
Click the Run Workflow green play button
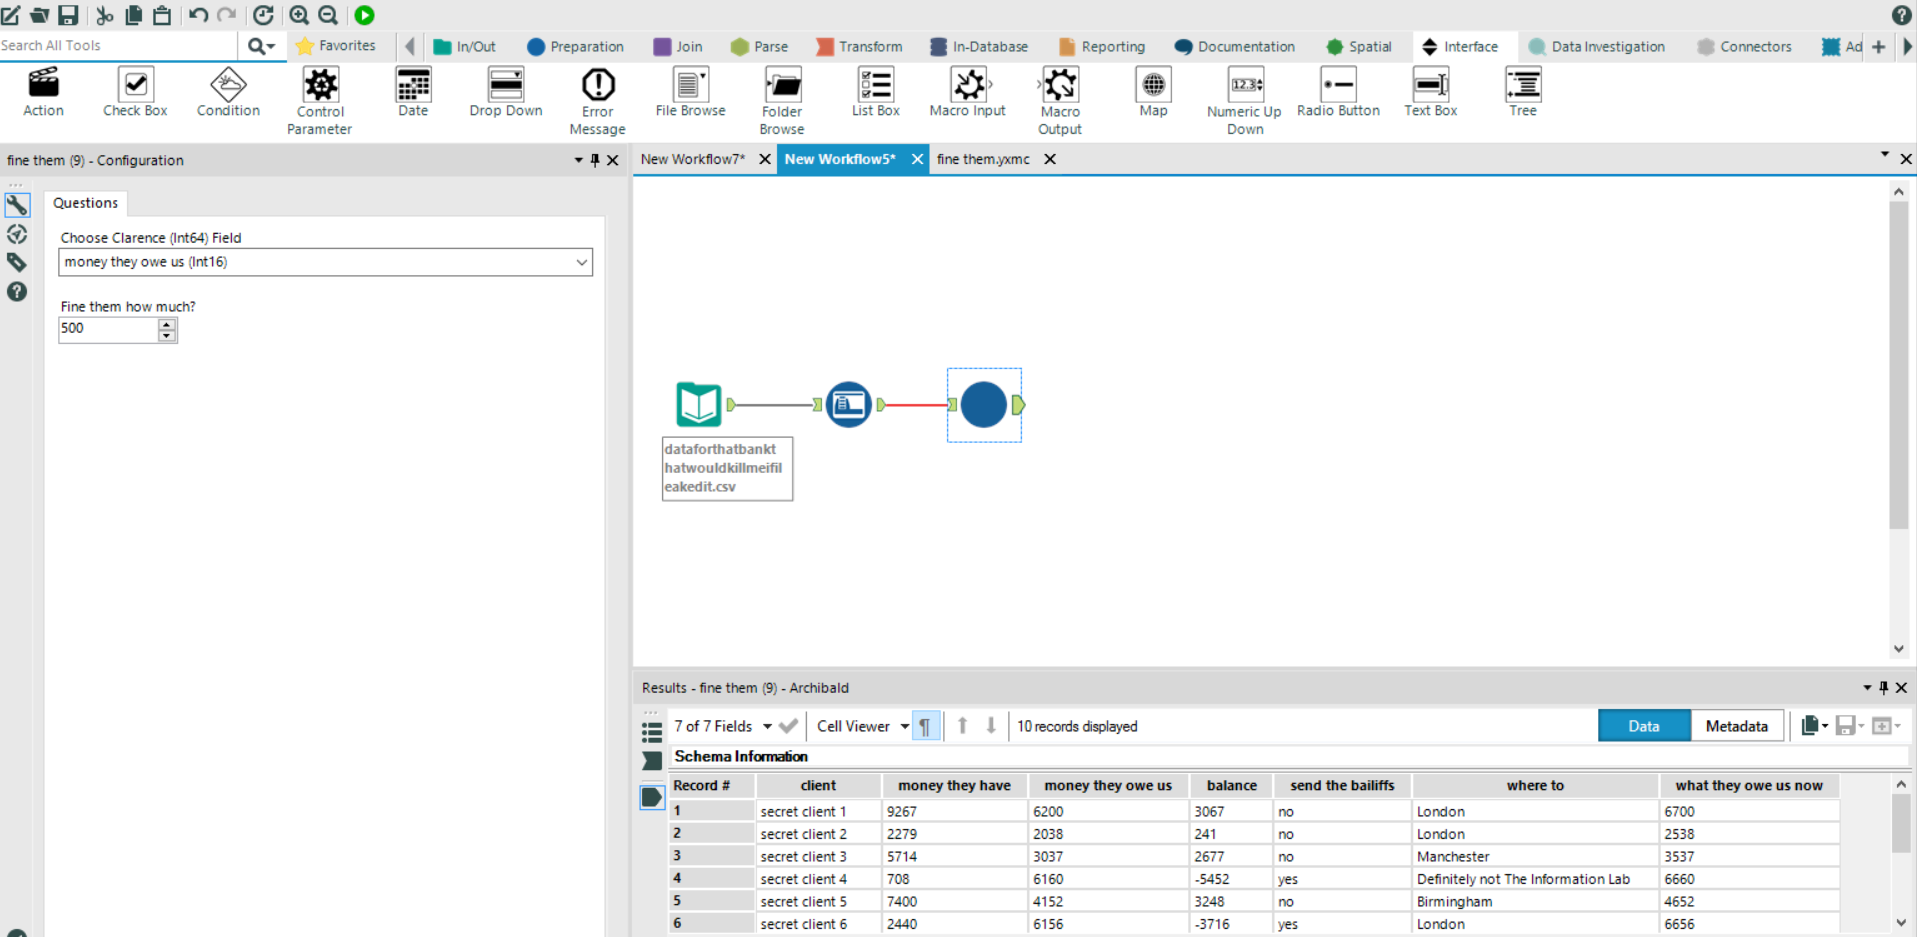pyautogui.click(x=365, y=15)
